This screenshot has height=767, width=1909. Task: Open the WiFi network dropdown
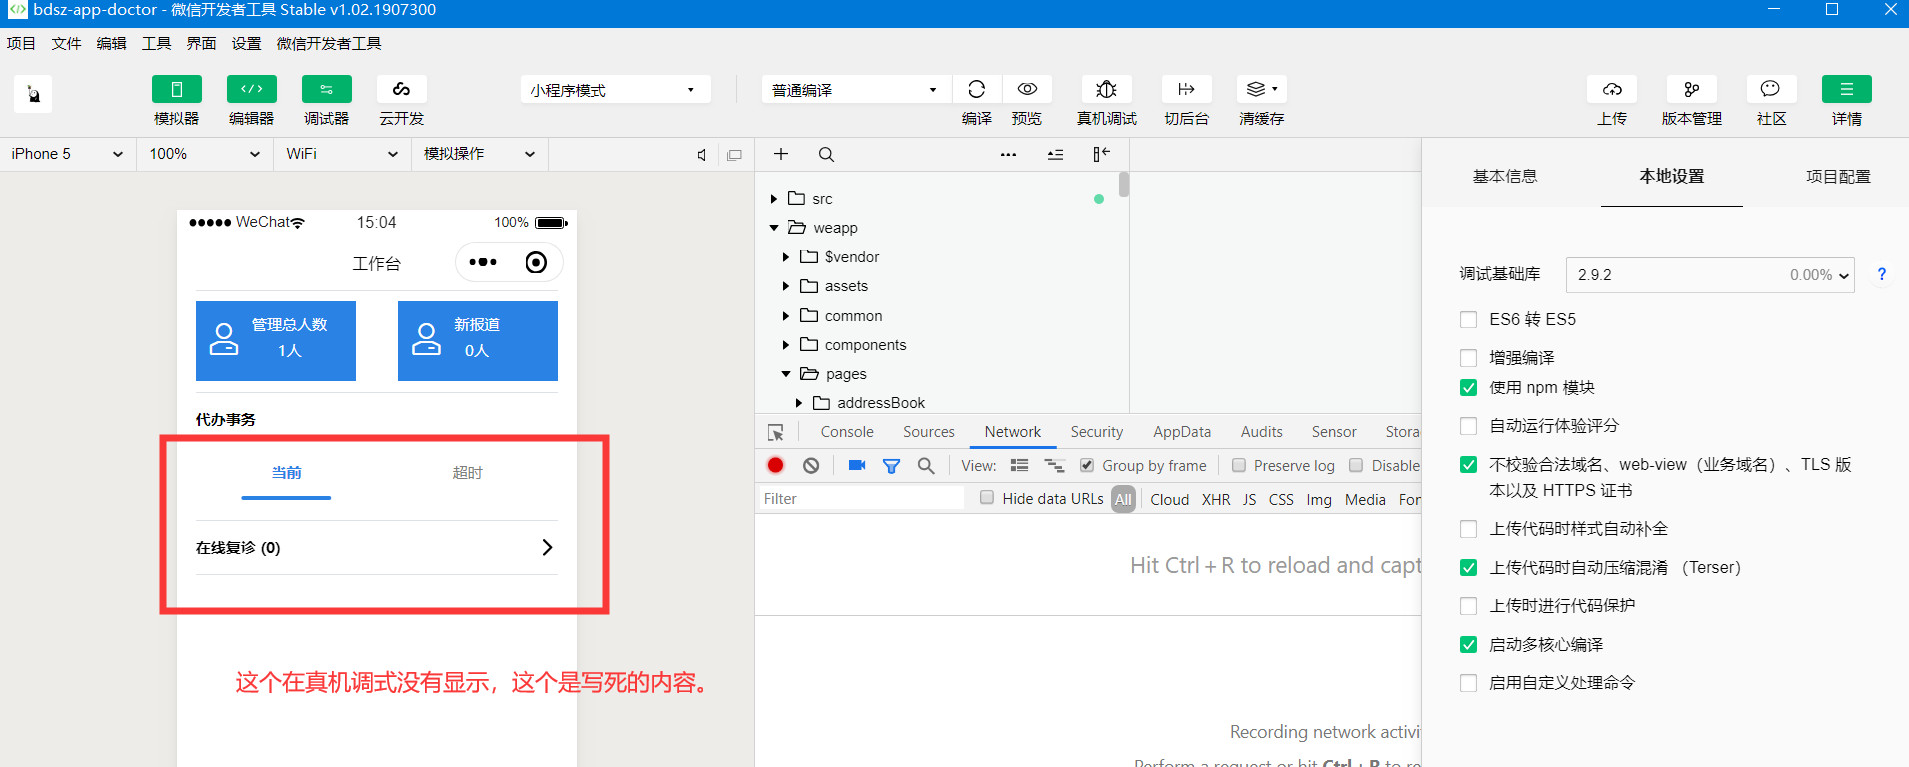tap(341, 154)
